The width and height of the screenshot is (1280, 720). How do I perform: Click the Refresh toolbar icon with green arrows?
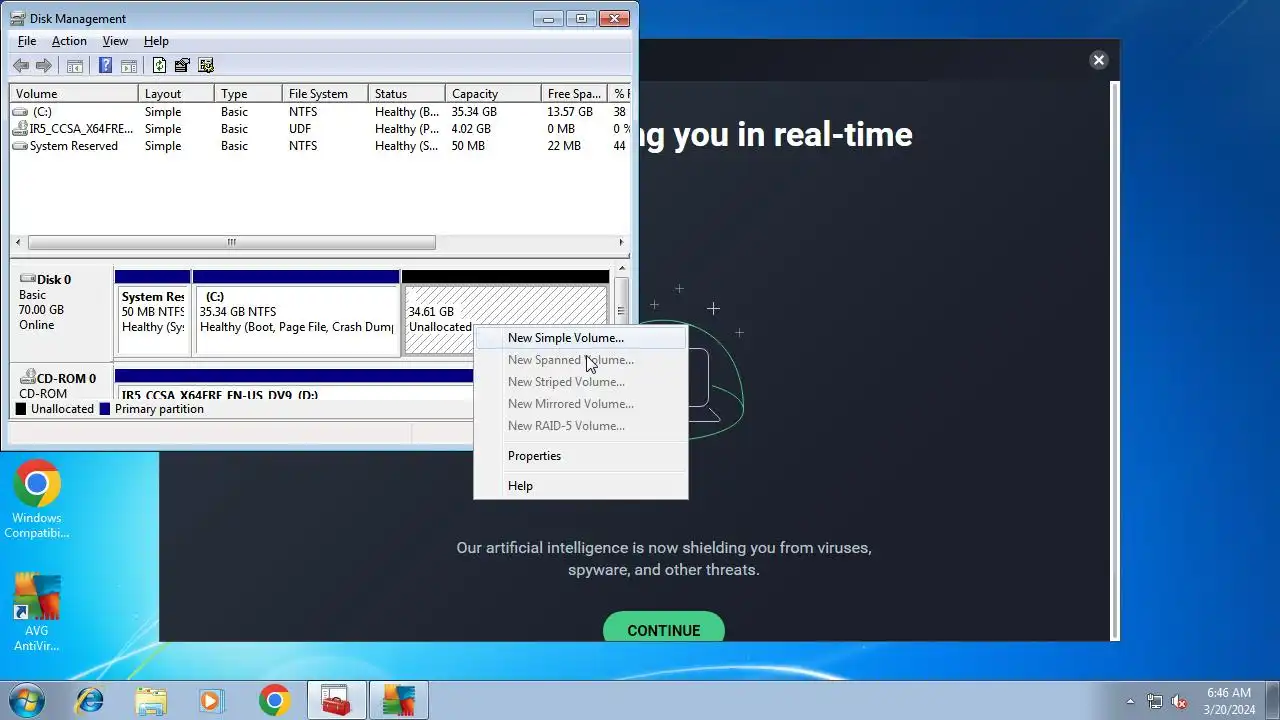coord(159,66)
